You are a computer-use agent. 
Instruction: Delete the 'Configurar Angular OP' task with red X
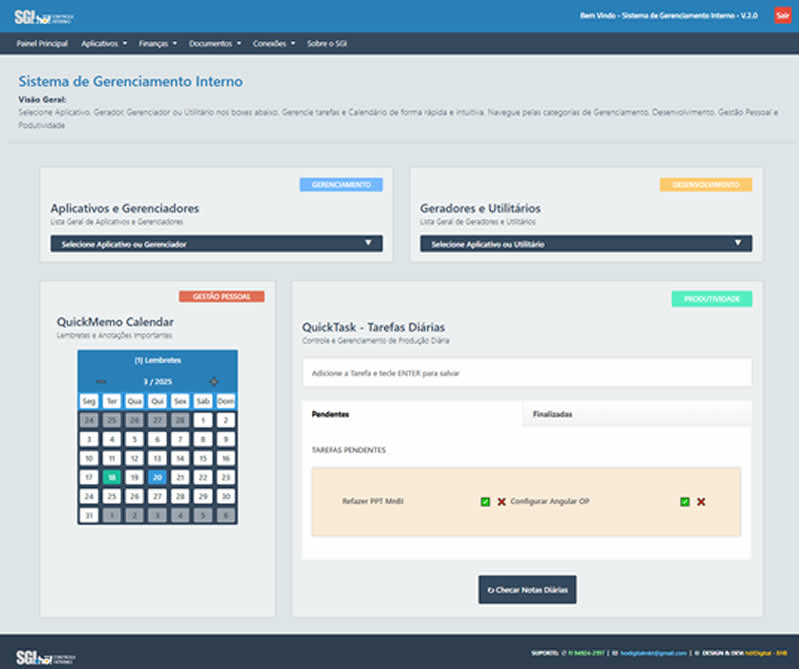pyautogui.click(x=701, y=501)
